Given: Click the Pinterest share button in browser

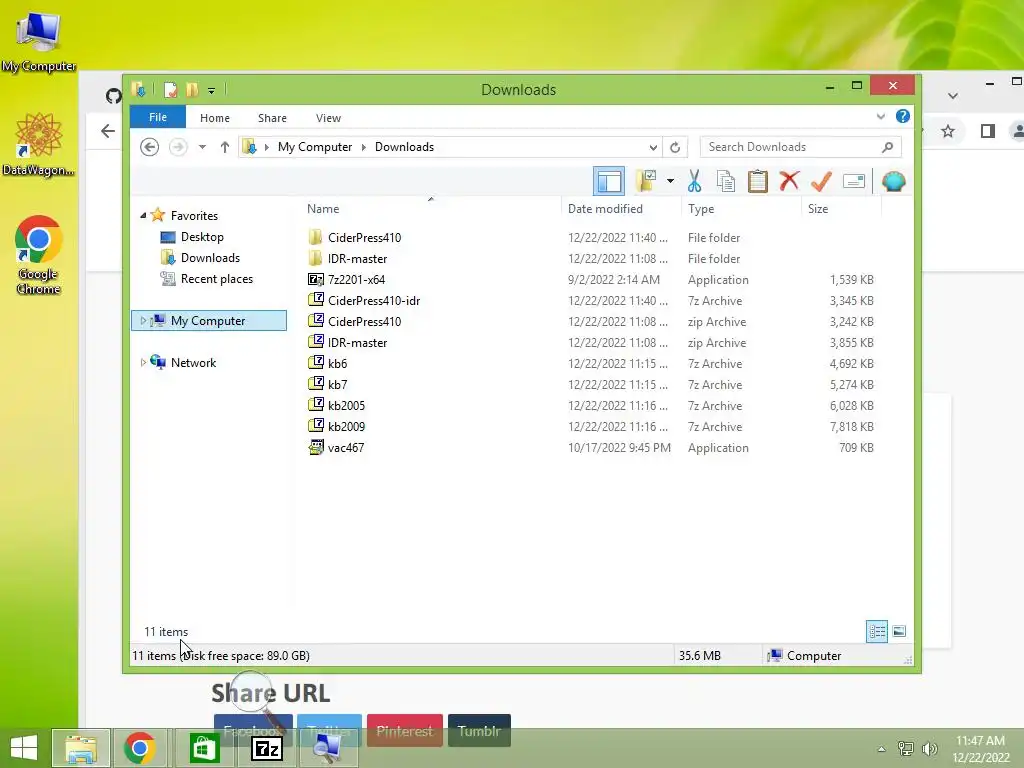Looking at the screenshot, I should click(405, 731).
